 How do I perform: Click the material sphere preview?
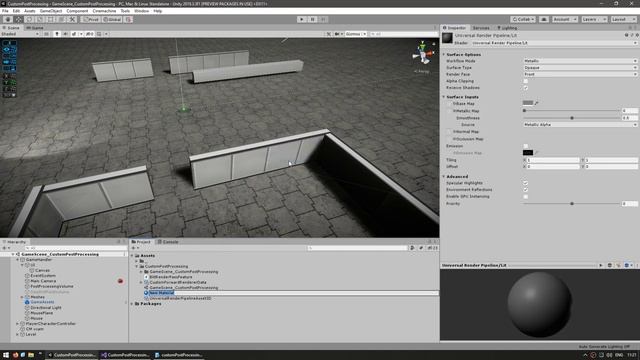(x=539, y=304)
